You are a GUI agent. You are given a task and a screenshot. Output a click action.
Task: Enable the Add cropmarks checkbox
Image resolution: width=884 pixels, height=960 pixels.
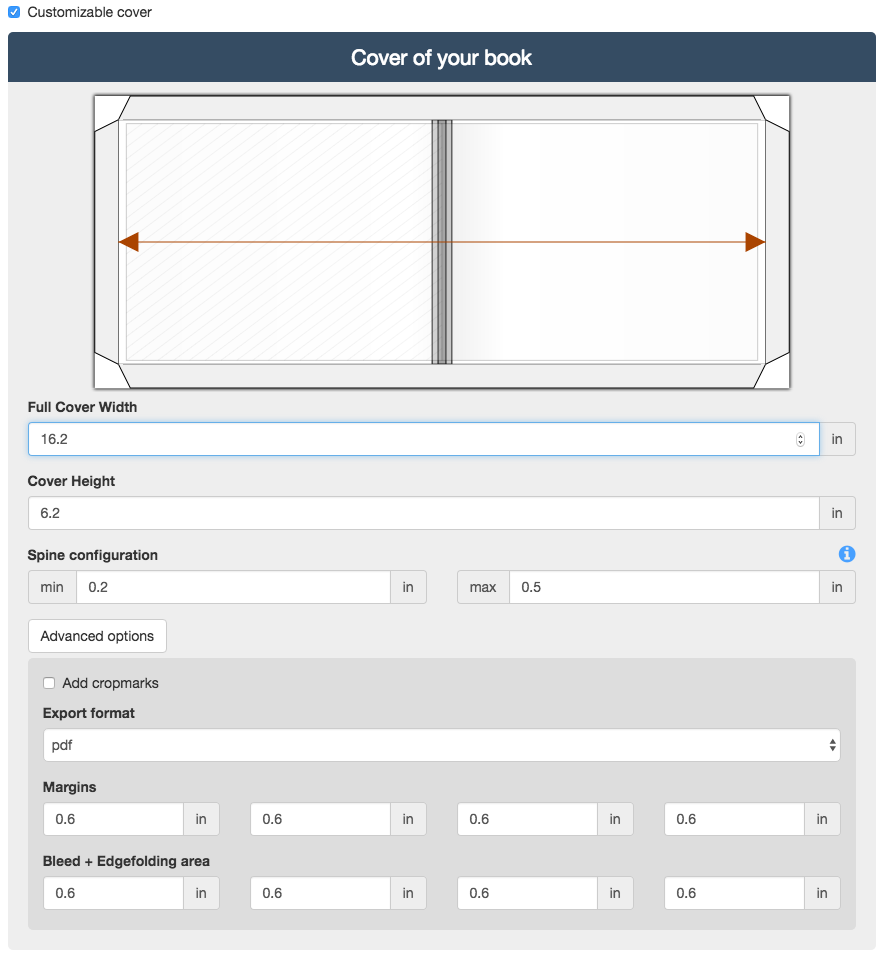(49, 683)
